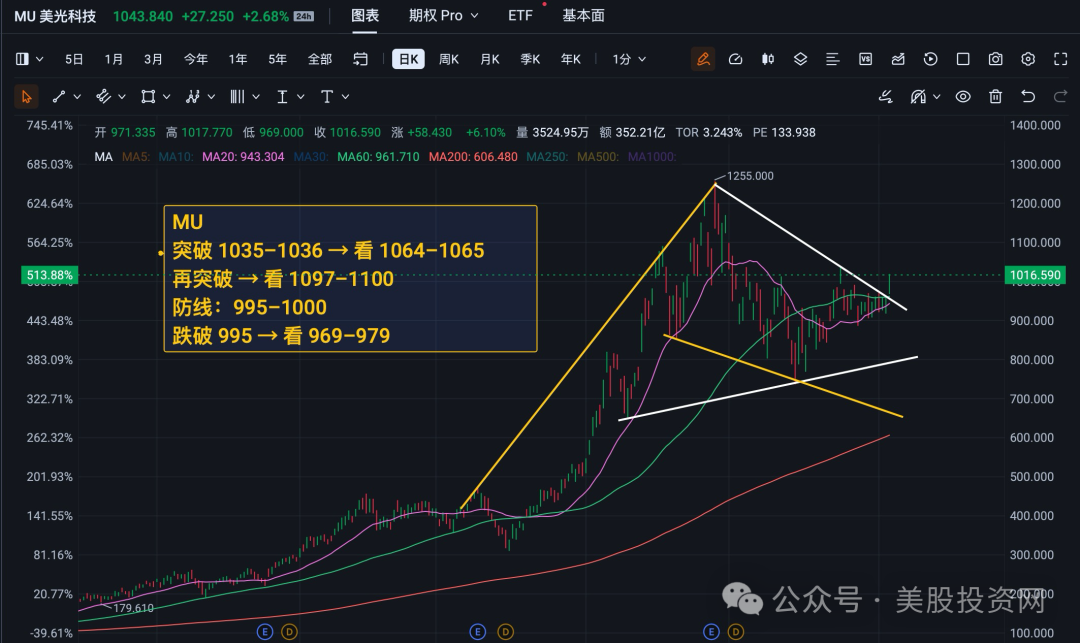1080x643 pixels.
Task: Choose the 5年 time range
Action: (278, 59)
